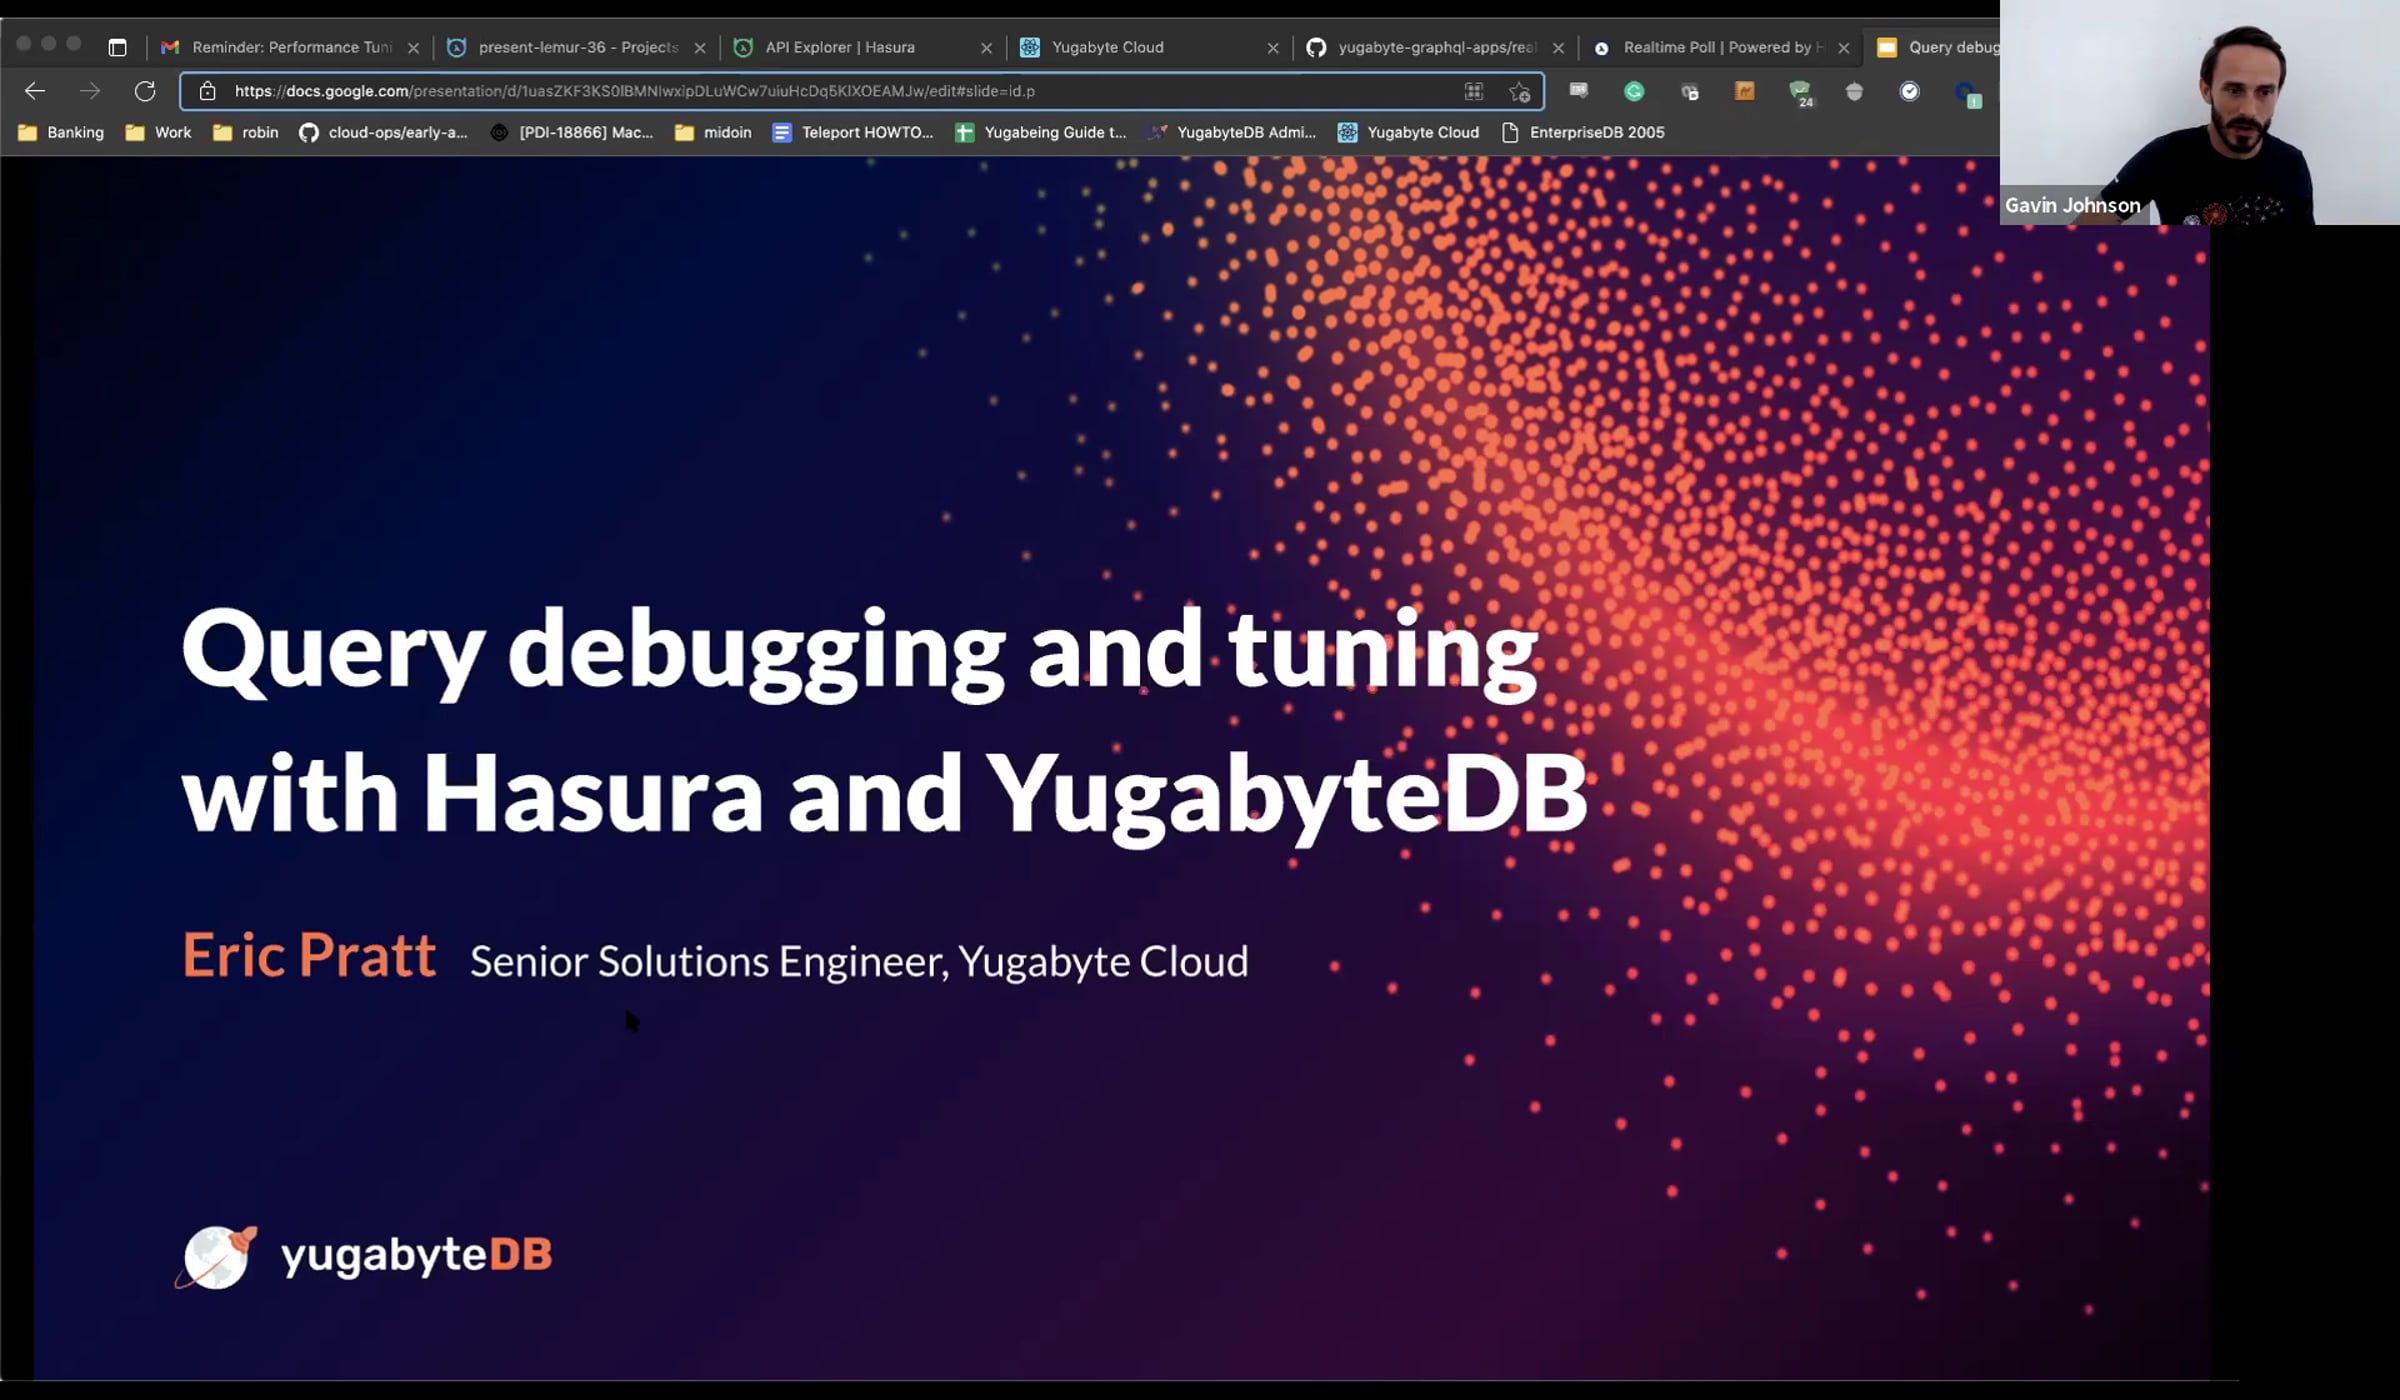Click the site lock icon in address bar
This screenshot has width=2400, height=1400.
[x=207, y=91]
